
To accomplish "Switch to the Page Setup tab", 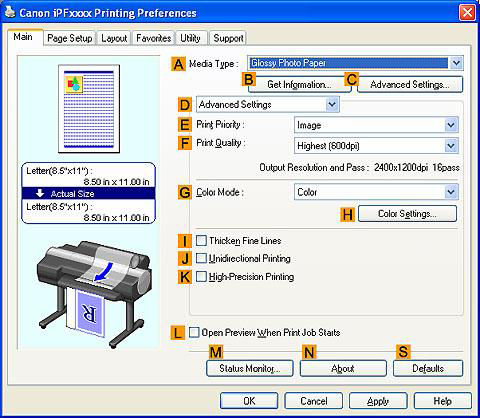I will click(70, 38).
